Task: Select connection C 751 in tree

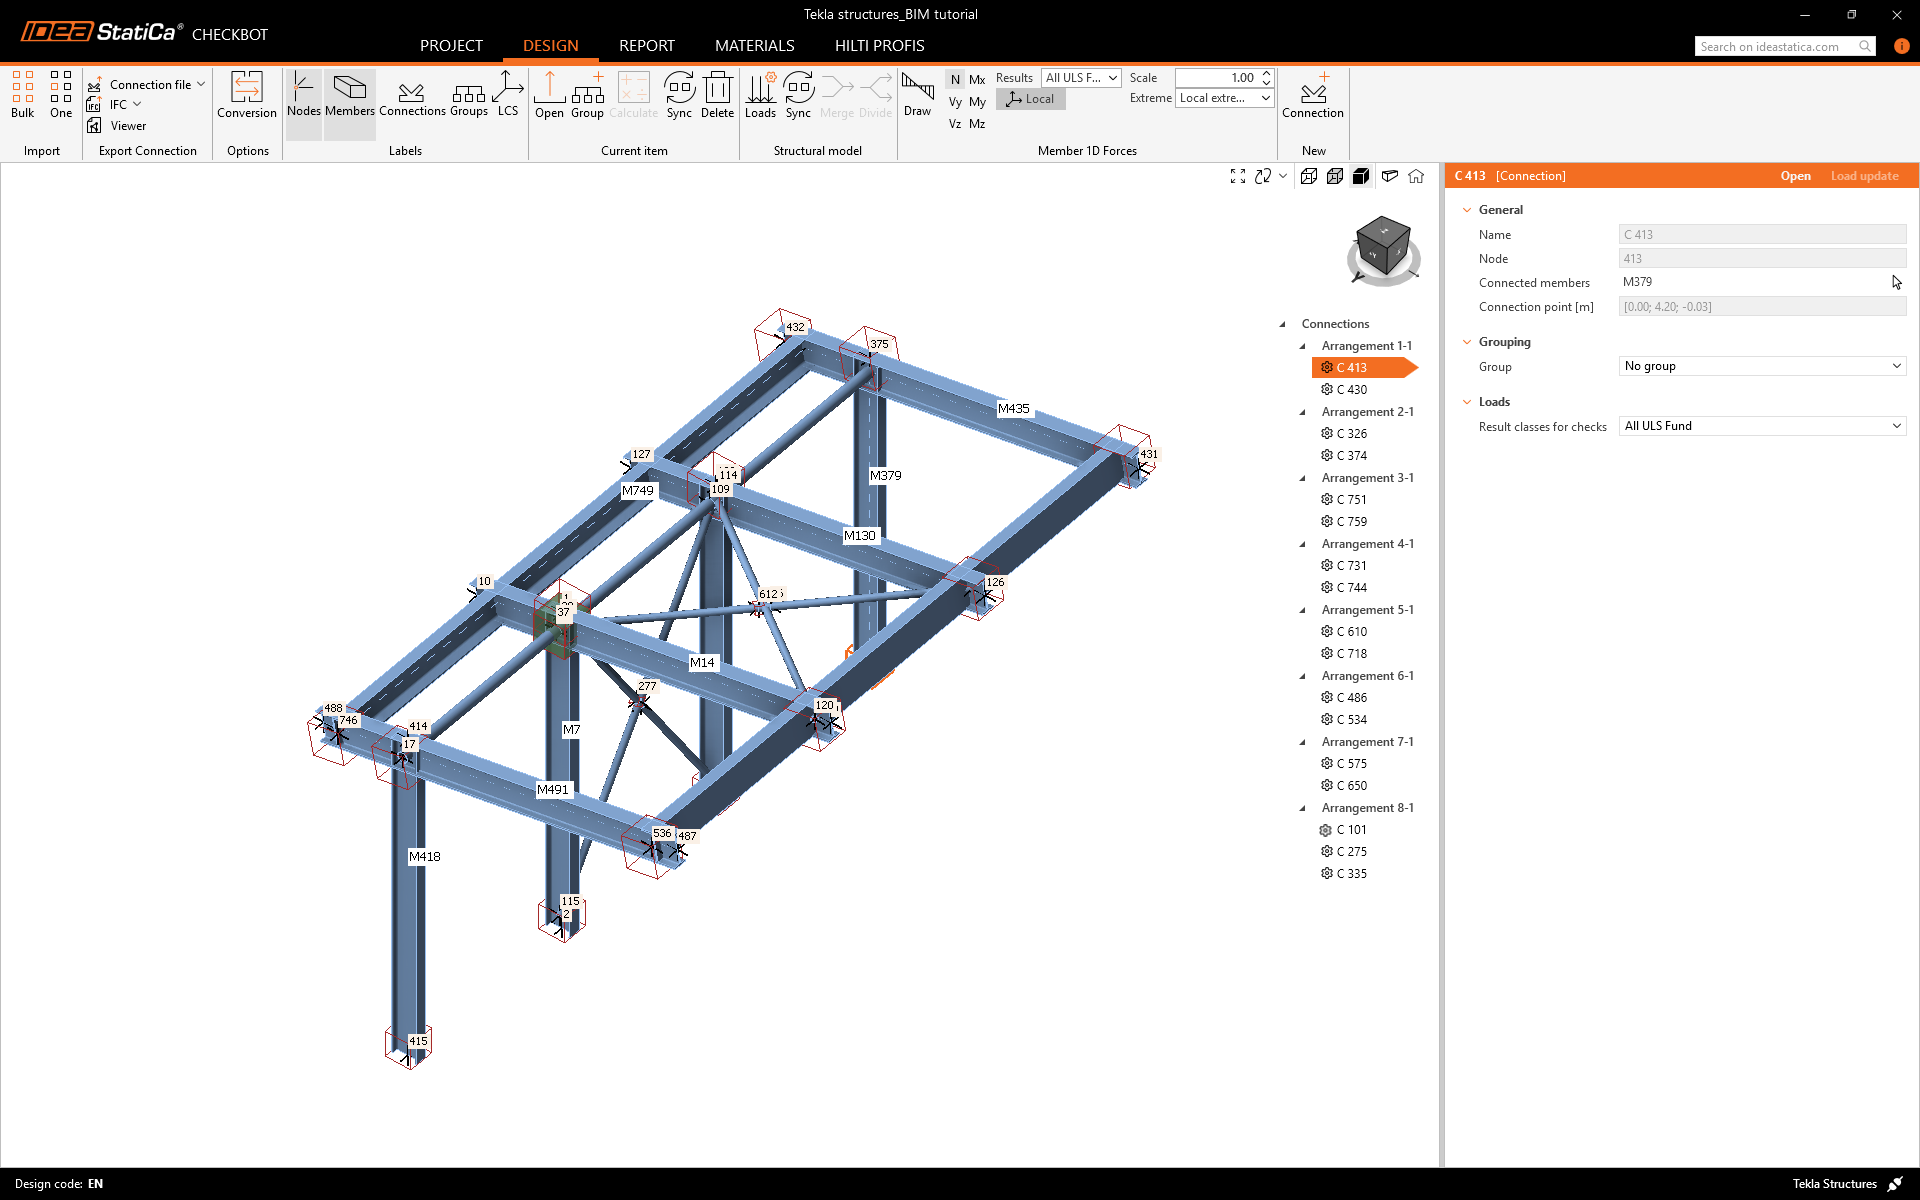Action: coord(1351,500)
